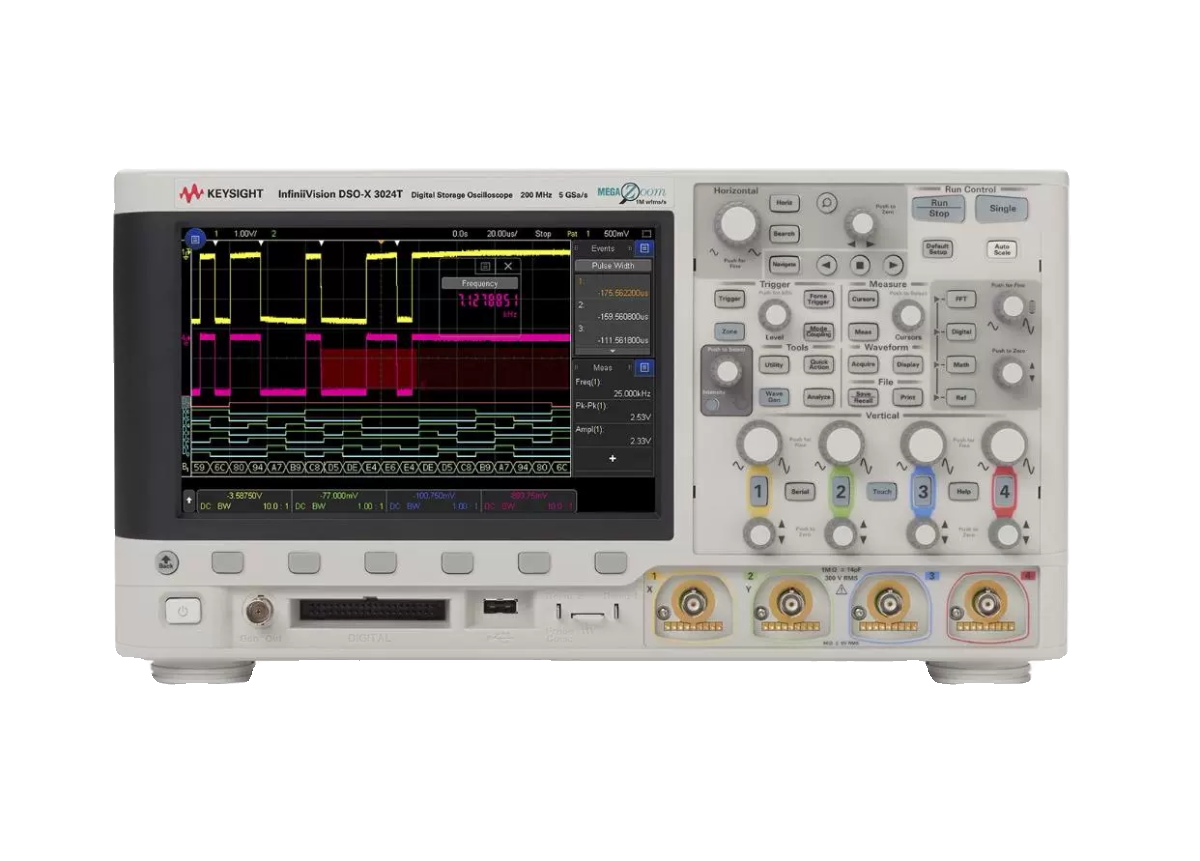
Task: Tap the Ampl(1) 2.33V measurement
Action: coord(612,436)
